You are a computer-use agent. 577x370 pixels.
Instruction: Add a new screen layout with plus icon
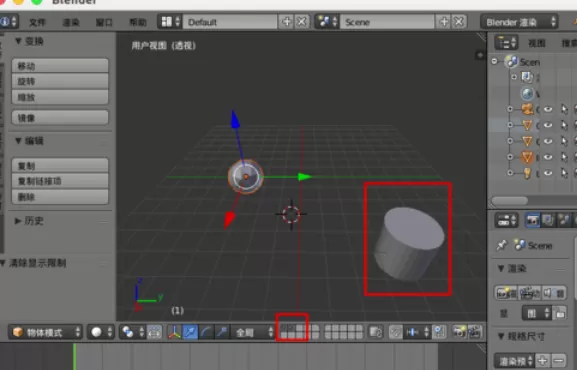[286, 22]
